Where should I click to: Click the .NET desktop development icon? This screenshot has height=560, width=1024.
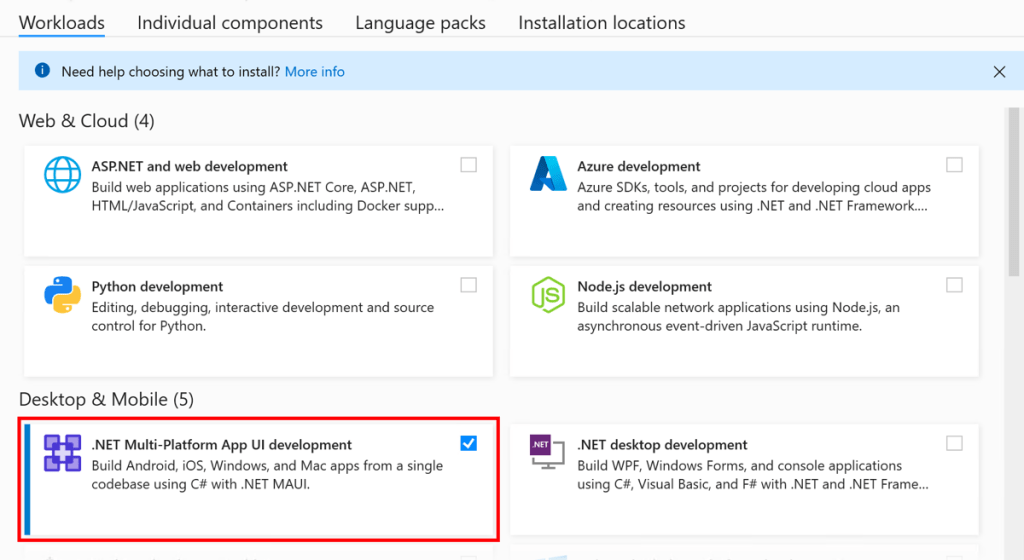pyautogui.click(x=541, y=449)
